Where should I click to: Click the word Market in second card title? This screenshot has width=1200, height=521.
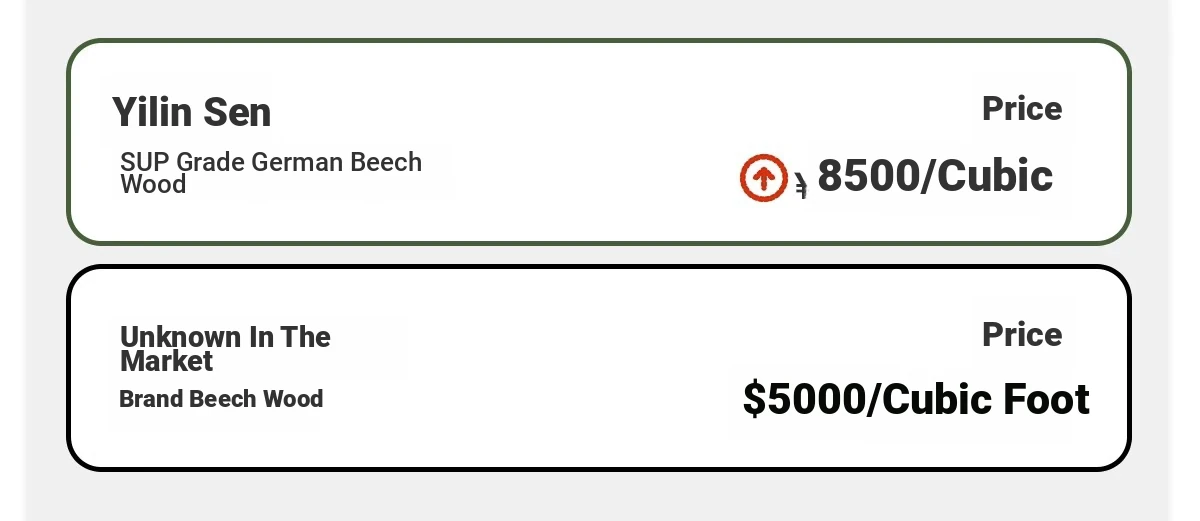167,361
